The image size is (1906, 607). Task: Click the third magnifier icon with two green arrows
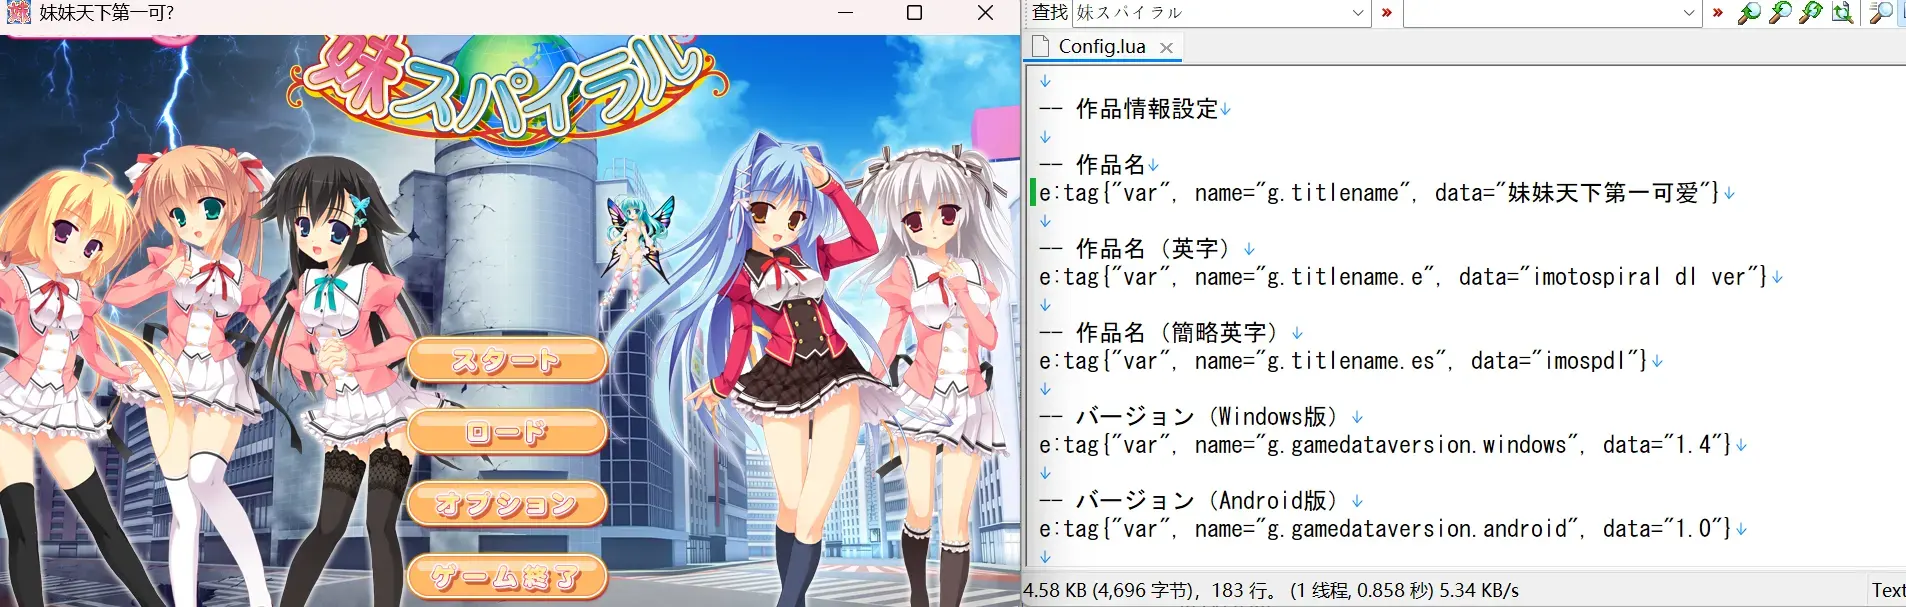(1811, 13)
